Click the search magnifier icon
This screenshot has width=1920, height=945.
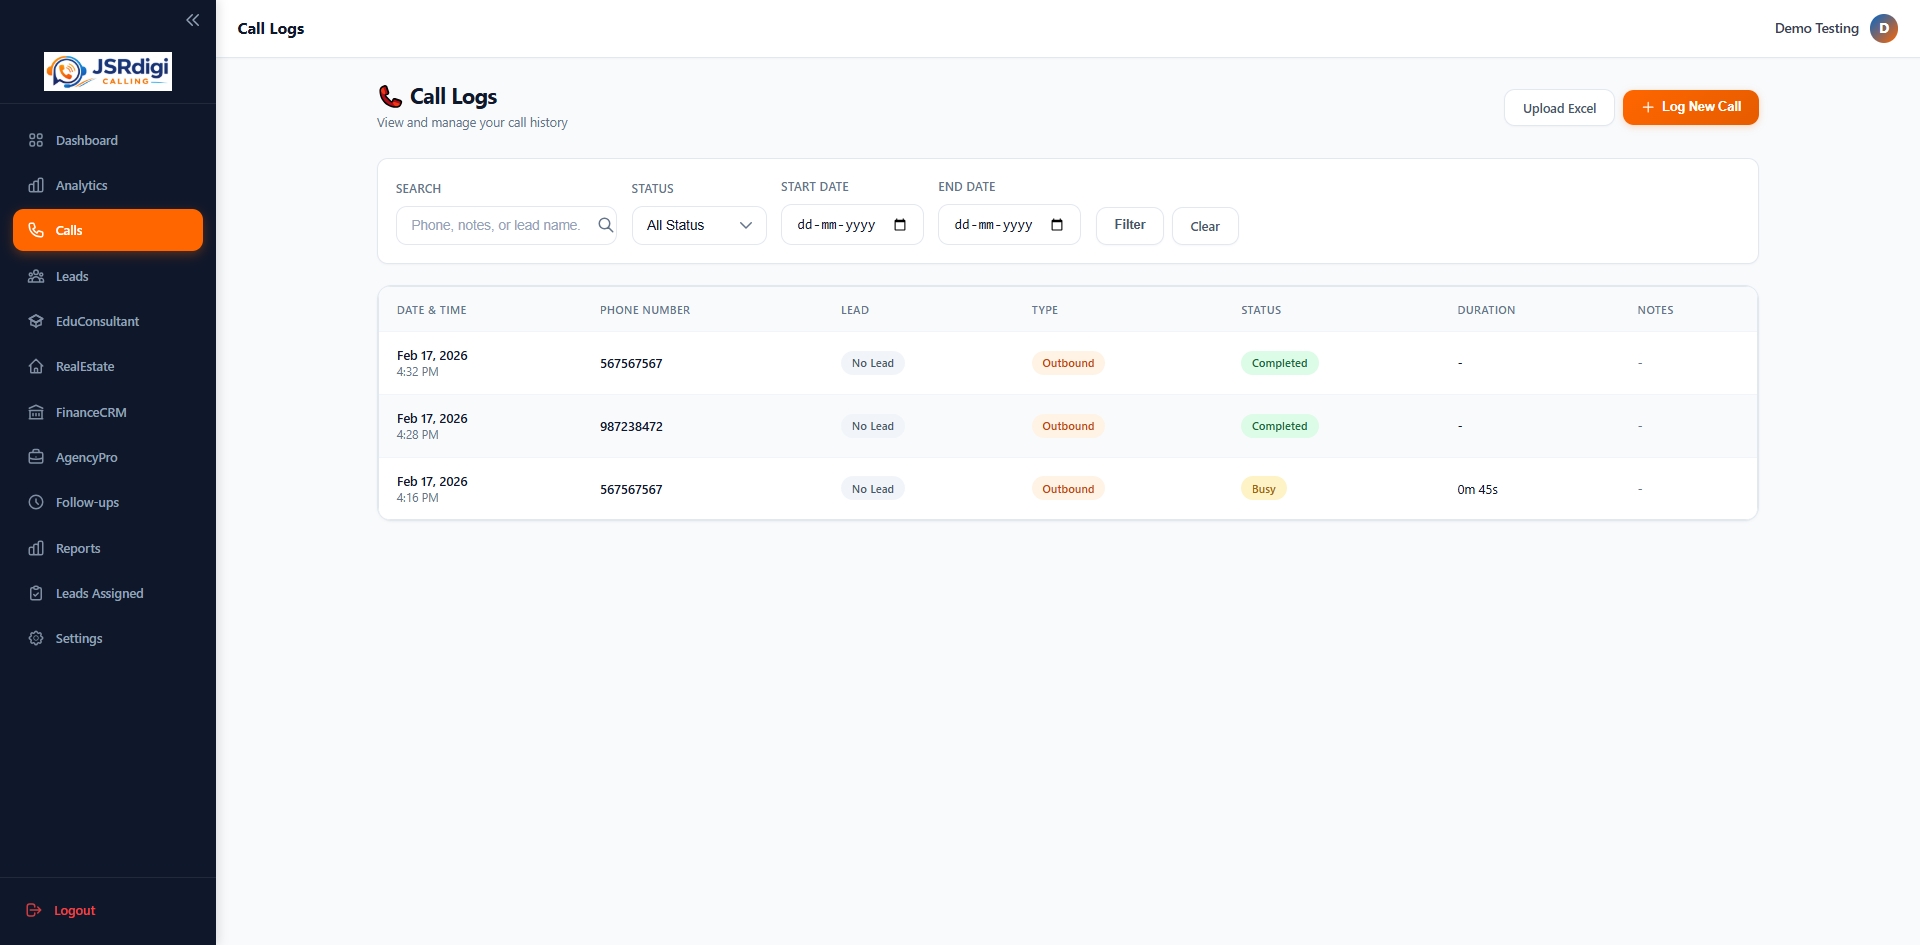click(x=605, y=225)
